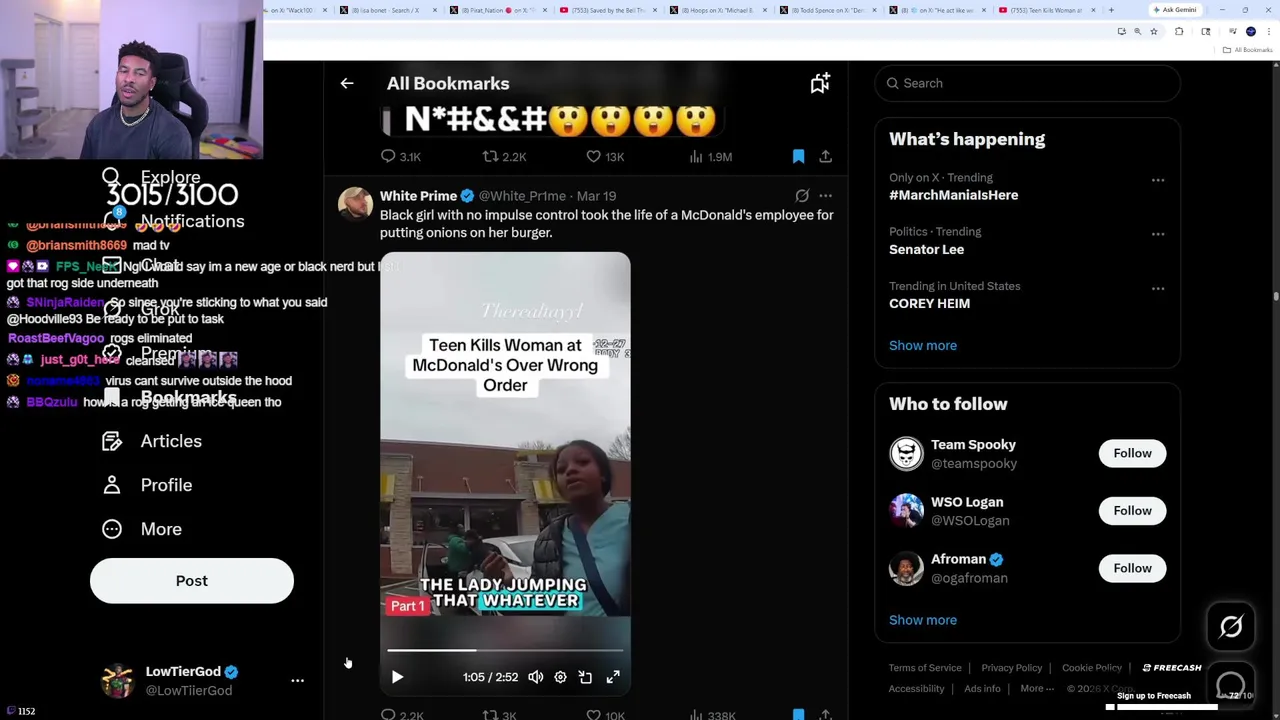The width and height of the screenshot is (1280, 720).
Task: Switch to Teen Kills Woman YouTube tab
Action: [x=1045, y=10]
